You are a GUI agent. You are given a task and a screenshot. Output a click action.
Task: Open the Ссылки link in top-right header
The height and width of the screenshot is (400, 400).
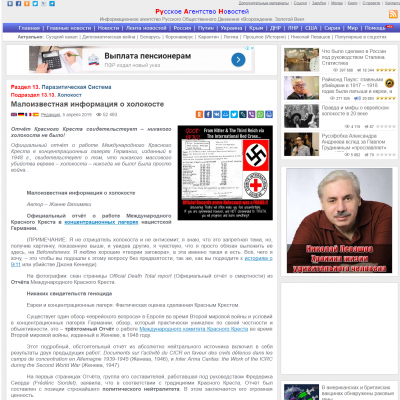pos(300,3)
